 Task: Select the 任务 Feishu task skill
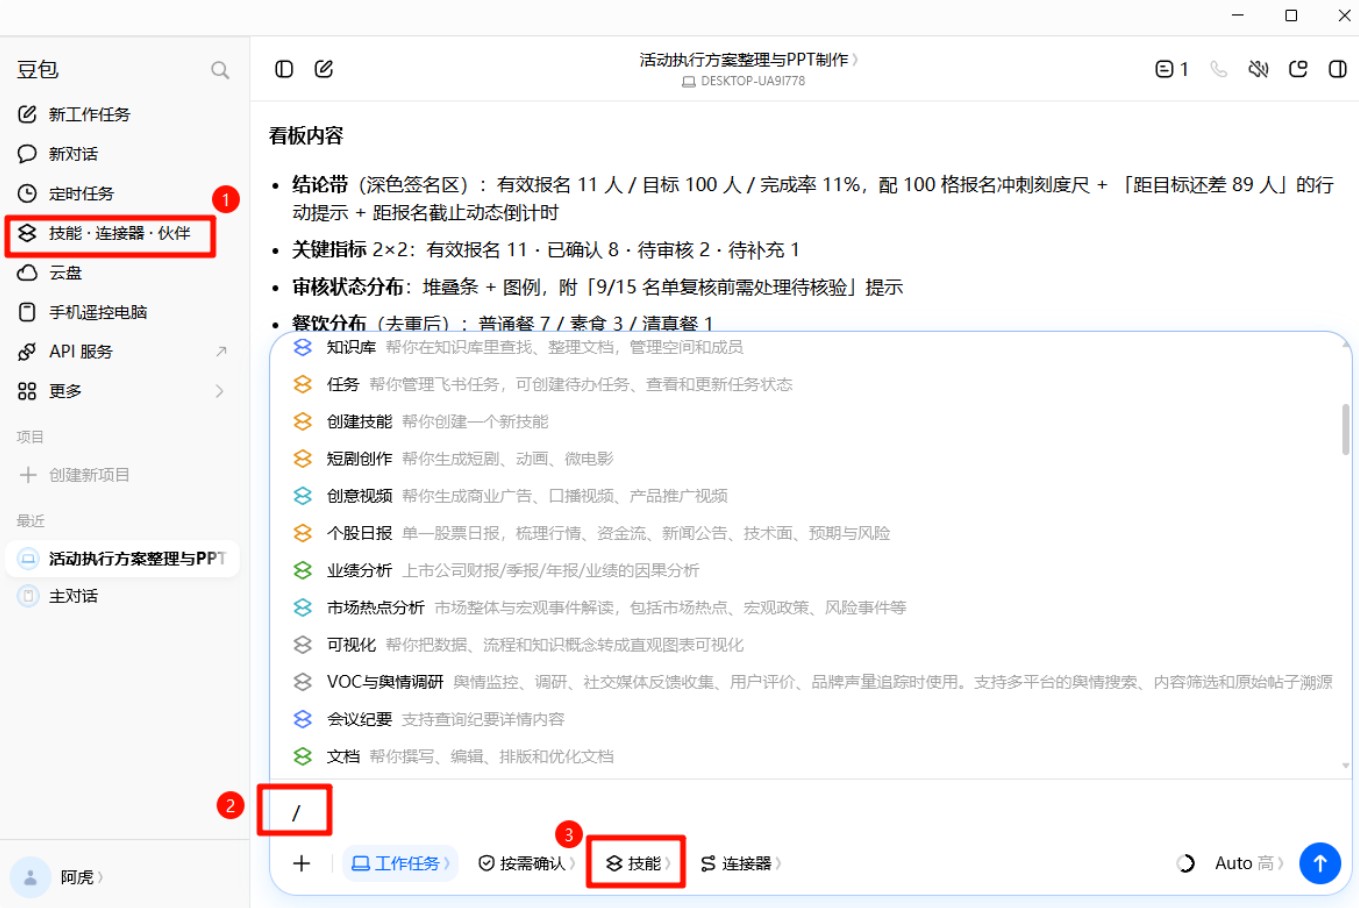coord(810,384)
